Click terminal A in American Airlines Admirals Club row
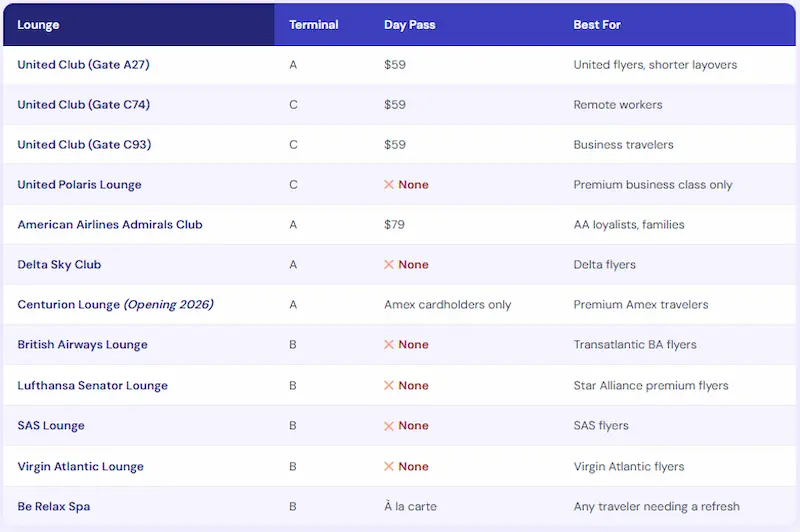 pyautogui.click(x=293, y=225)
